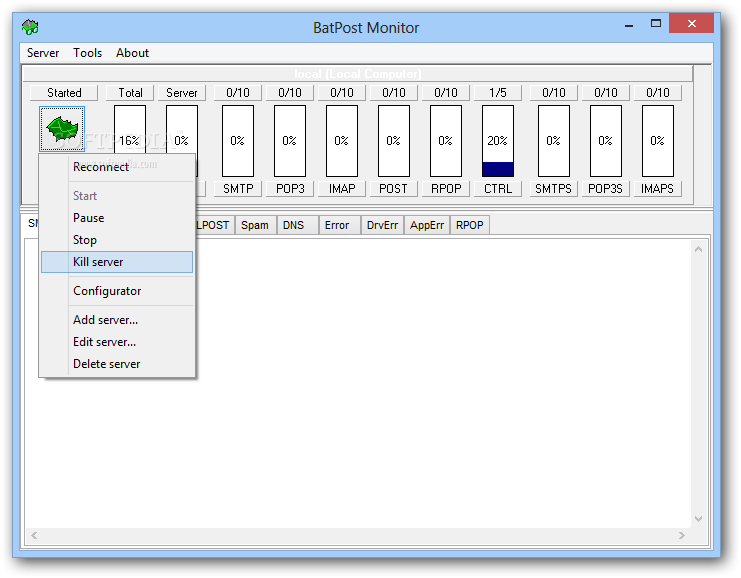
Task: Click the log pane scroll up arrow
Action: tap(698, 249)
